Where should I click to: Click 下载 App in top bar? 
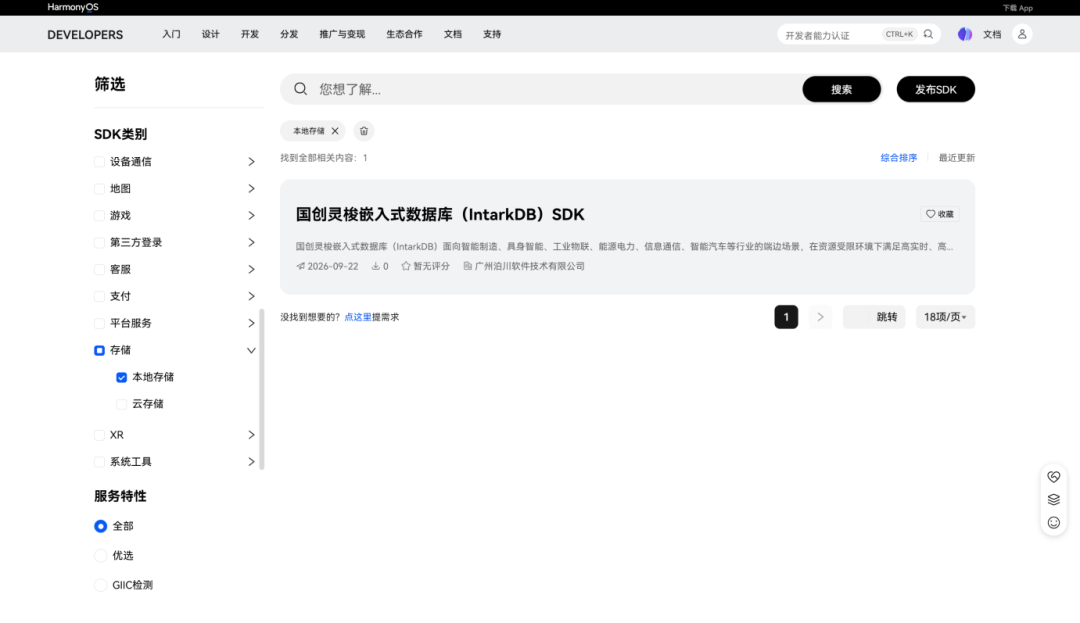point(1017,8)
